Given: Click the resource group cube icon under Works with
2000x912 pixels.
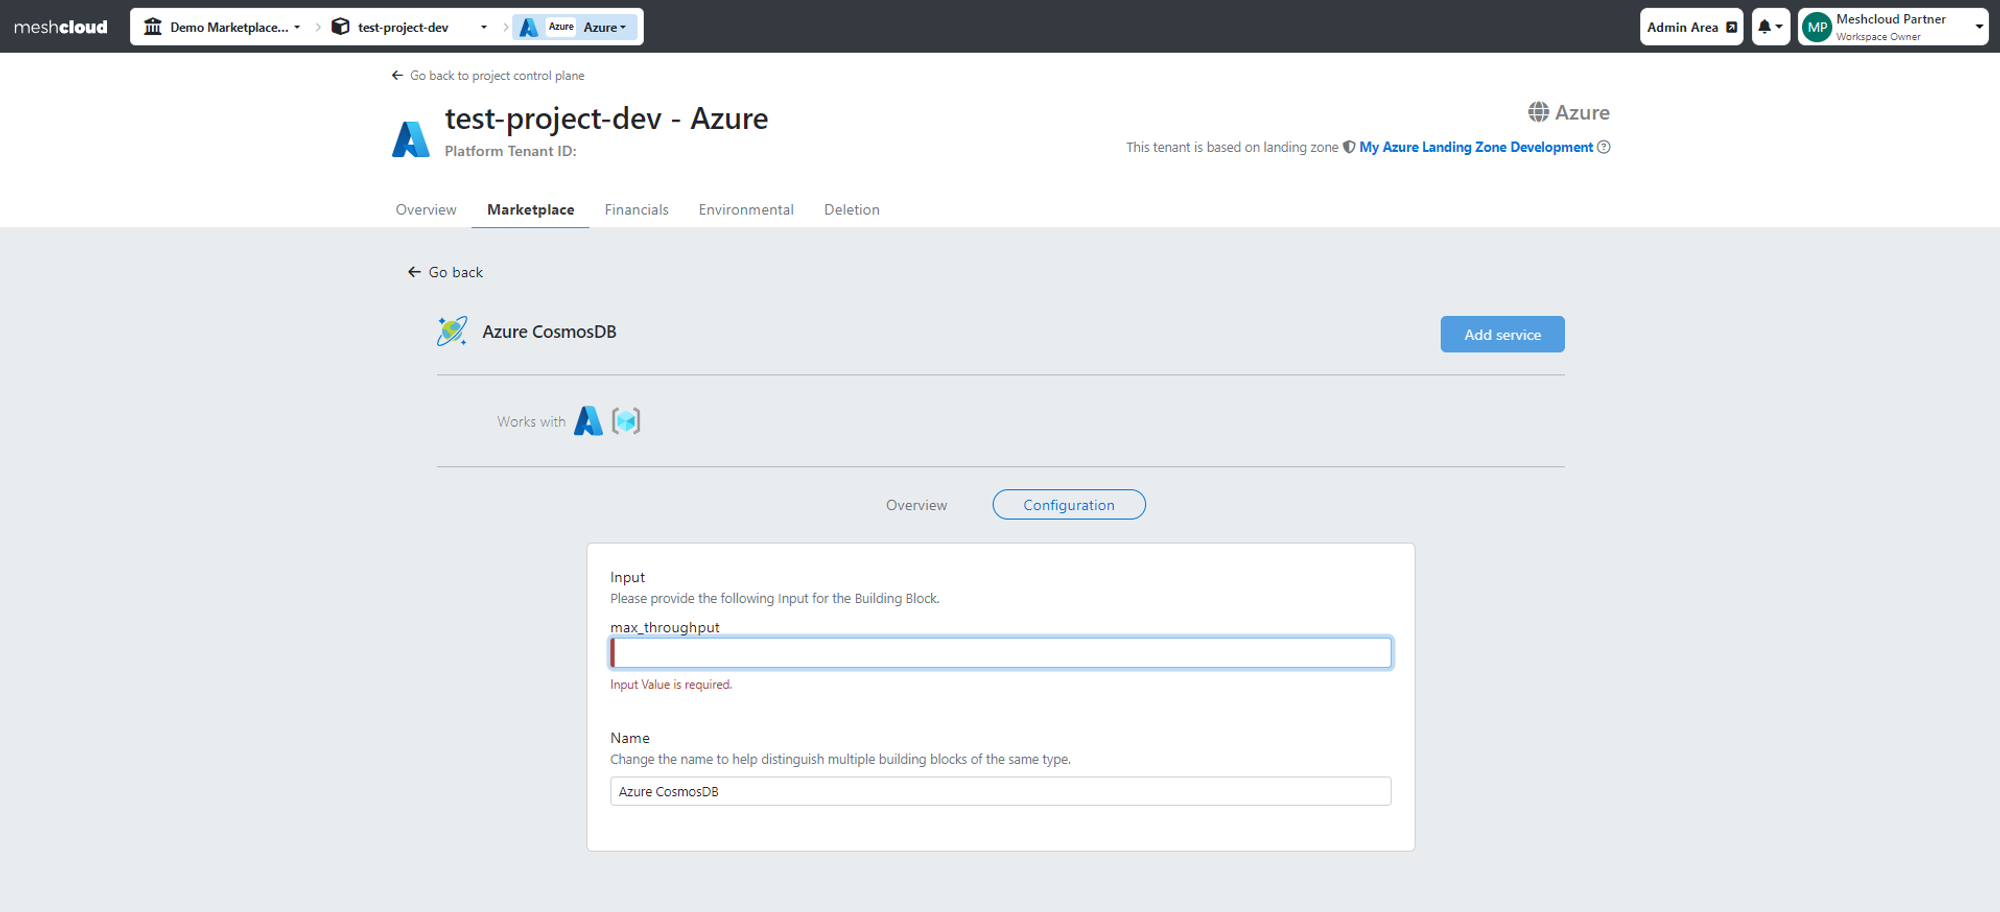Looking at the screenshot, I should pos(626,421).
